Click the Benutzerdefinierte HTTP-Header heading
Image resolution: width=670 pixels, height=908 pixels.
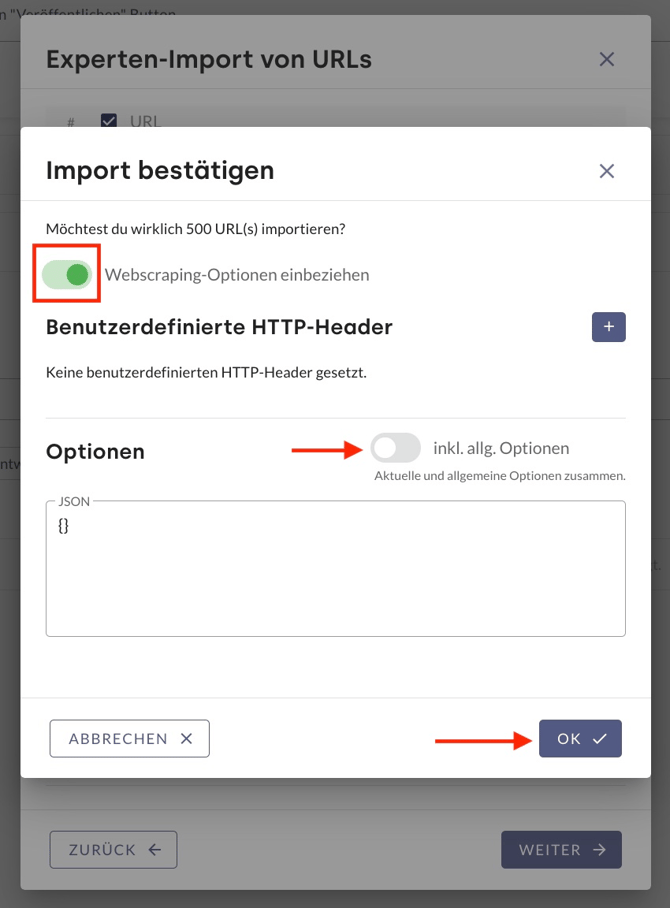(219, 327)
